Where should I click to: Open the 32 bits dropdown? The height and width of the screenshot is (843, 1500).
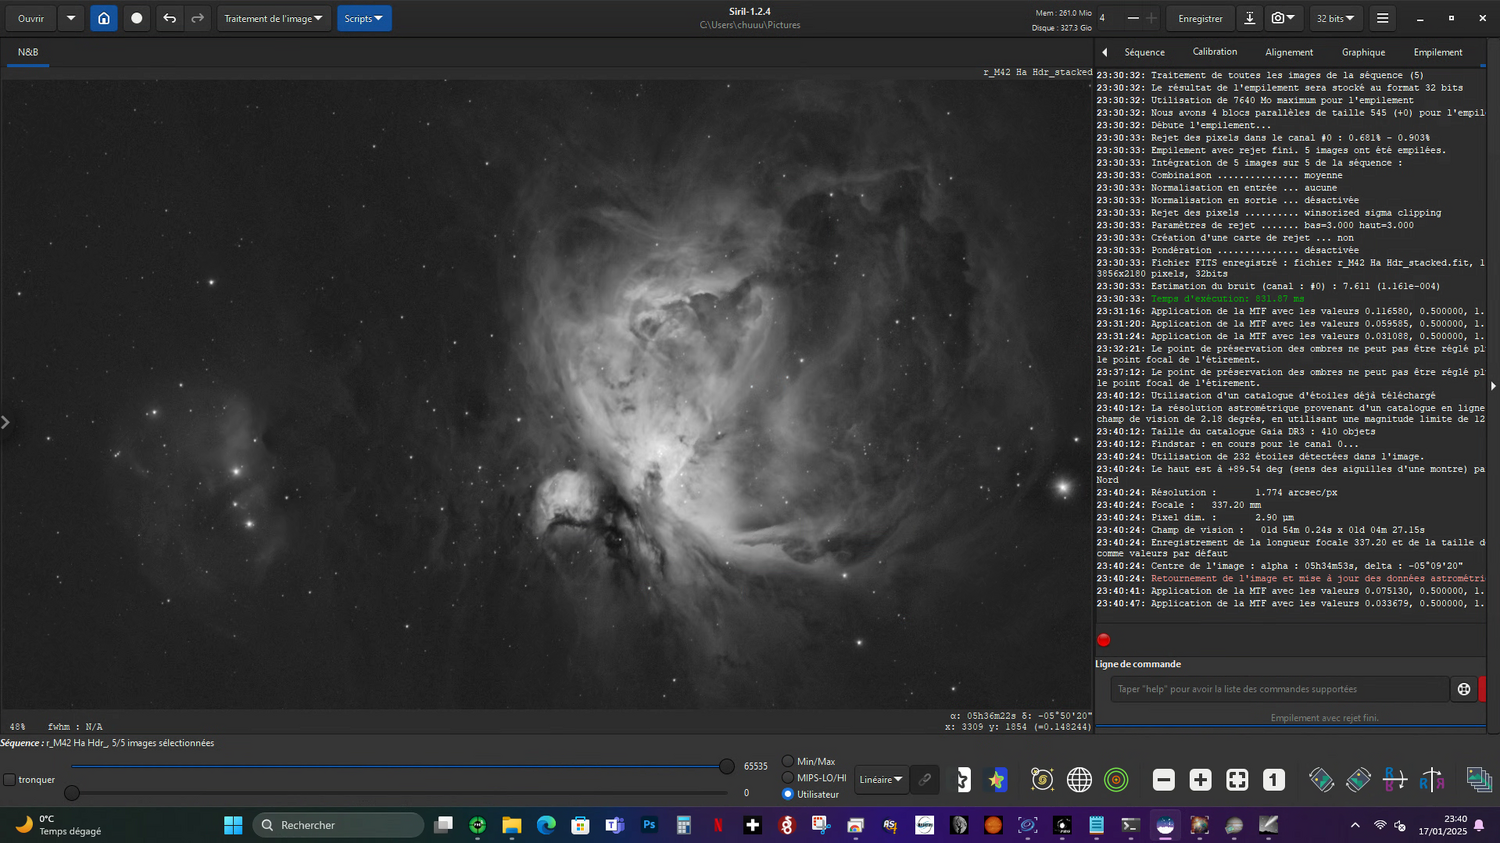pos(1335,18)
